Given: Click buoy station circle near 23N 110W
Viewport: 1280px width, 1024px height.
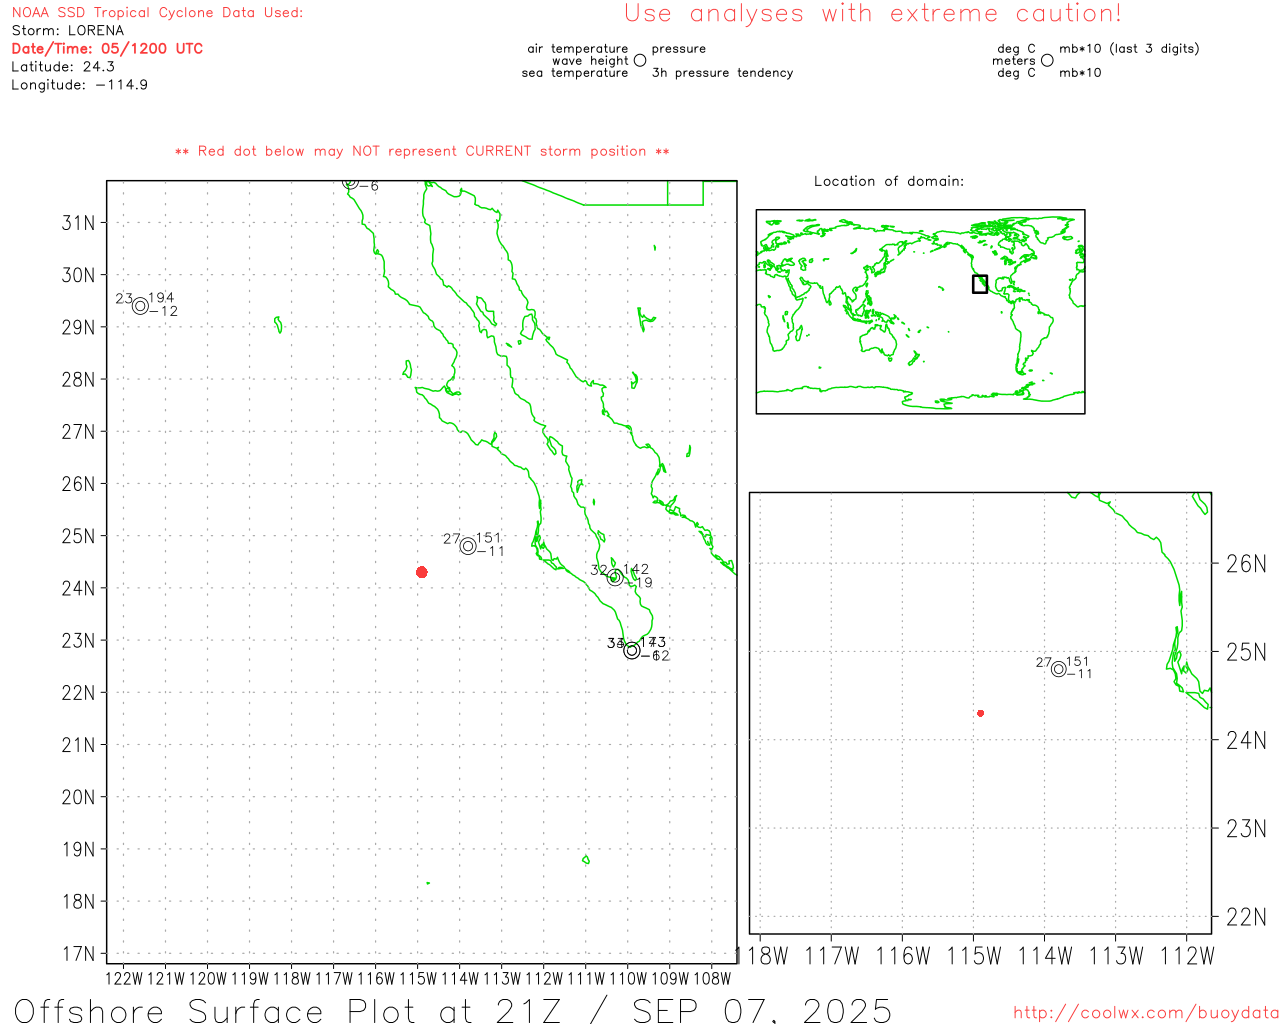Looking at the screenshot, I should 632,651.
